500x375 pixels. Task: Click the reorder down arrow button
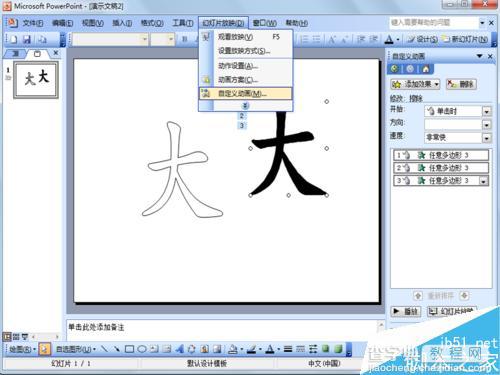pos(464,295)
